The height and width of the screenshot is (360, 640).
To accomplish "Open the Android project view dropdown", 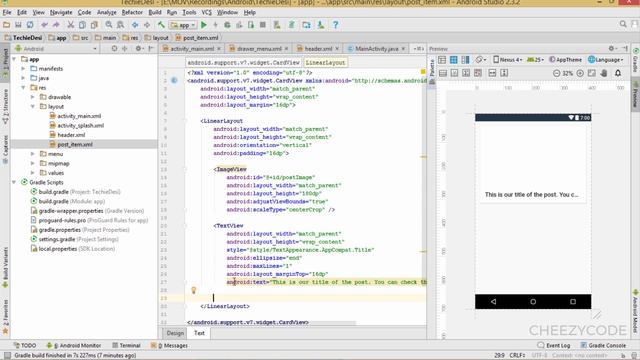I will [x=56, y=49].
